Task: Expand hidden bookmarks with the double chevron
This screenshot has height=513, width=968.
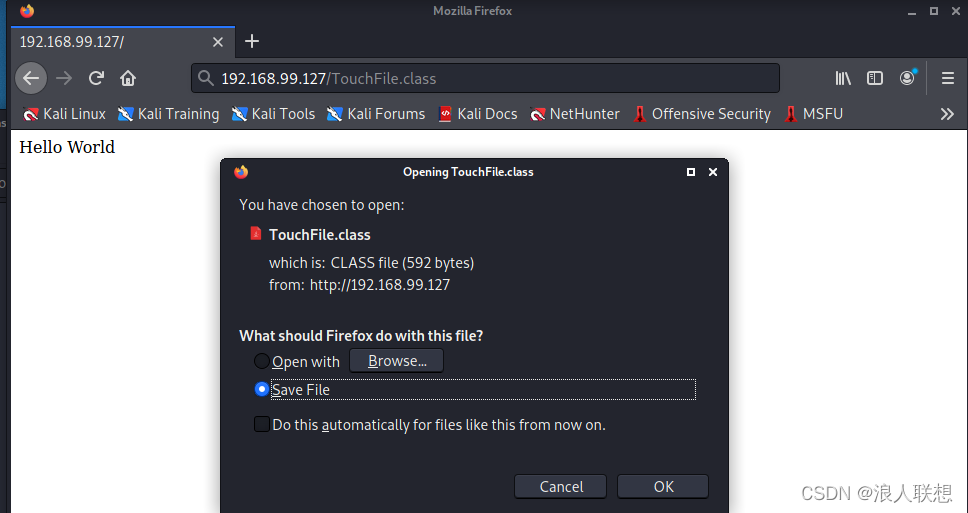Action: (x=947, y=114)
